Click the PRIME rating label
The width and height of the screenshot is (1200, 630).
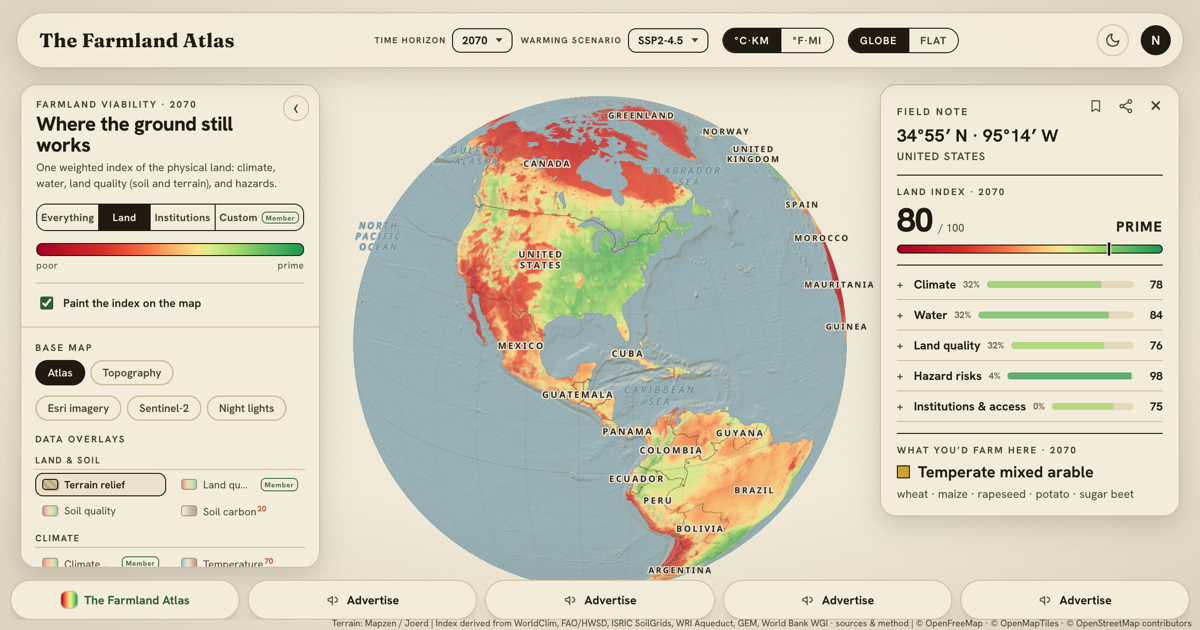click(x=1139, y=227)
